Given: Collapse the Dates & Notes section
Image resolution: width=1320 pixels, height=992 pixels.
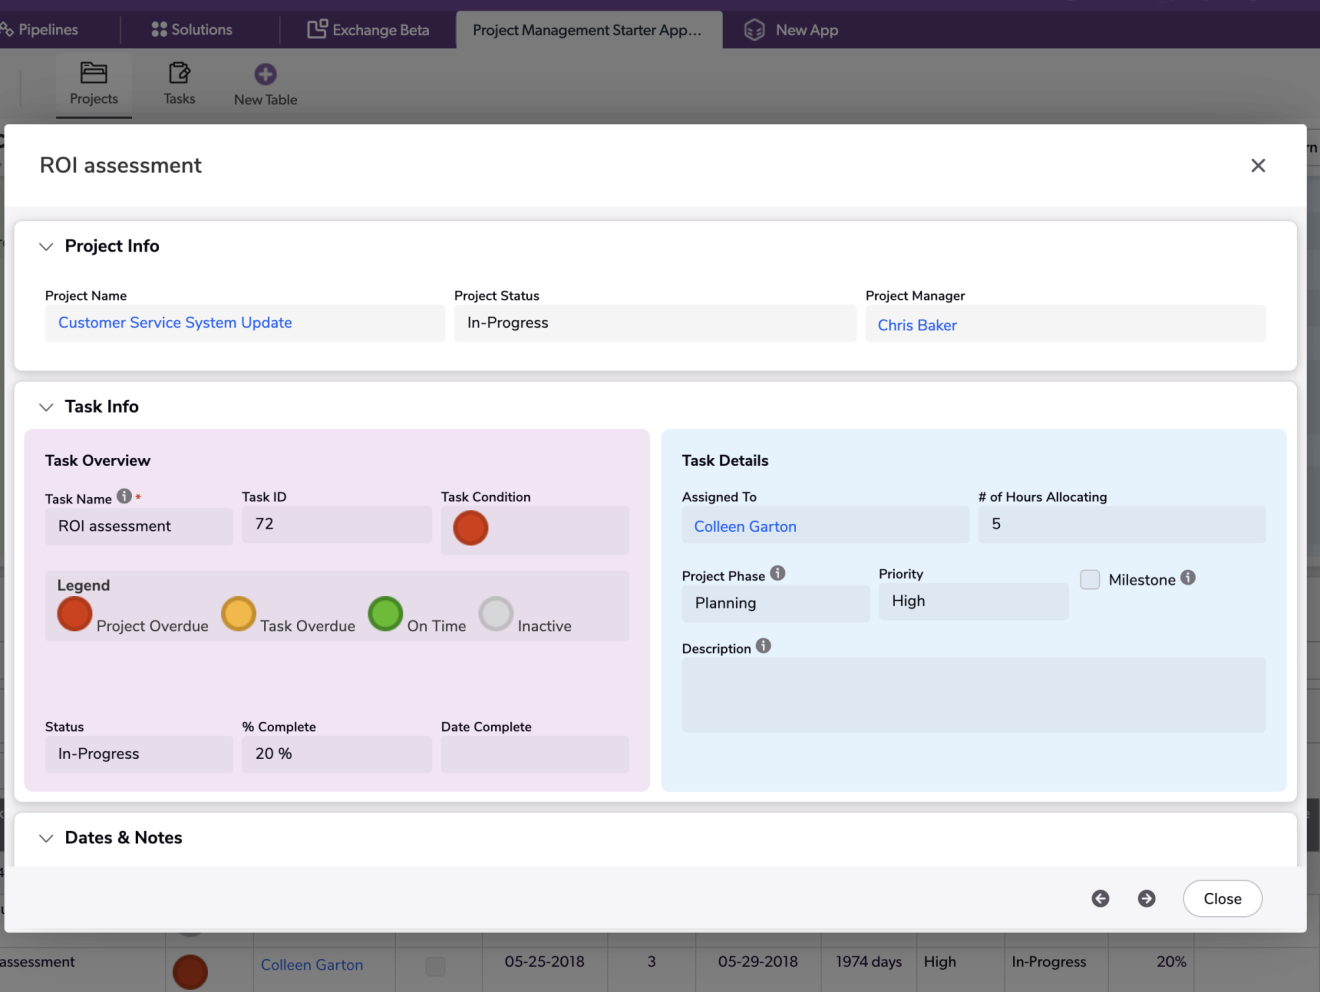Looking at the screenshot, I should click(46, 838).
